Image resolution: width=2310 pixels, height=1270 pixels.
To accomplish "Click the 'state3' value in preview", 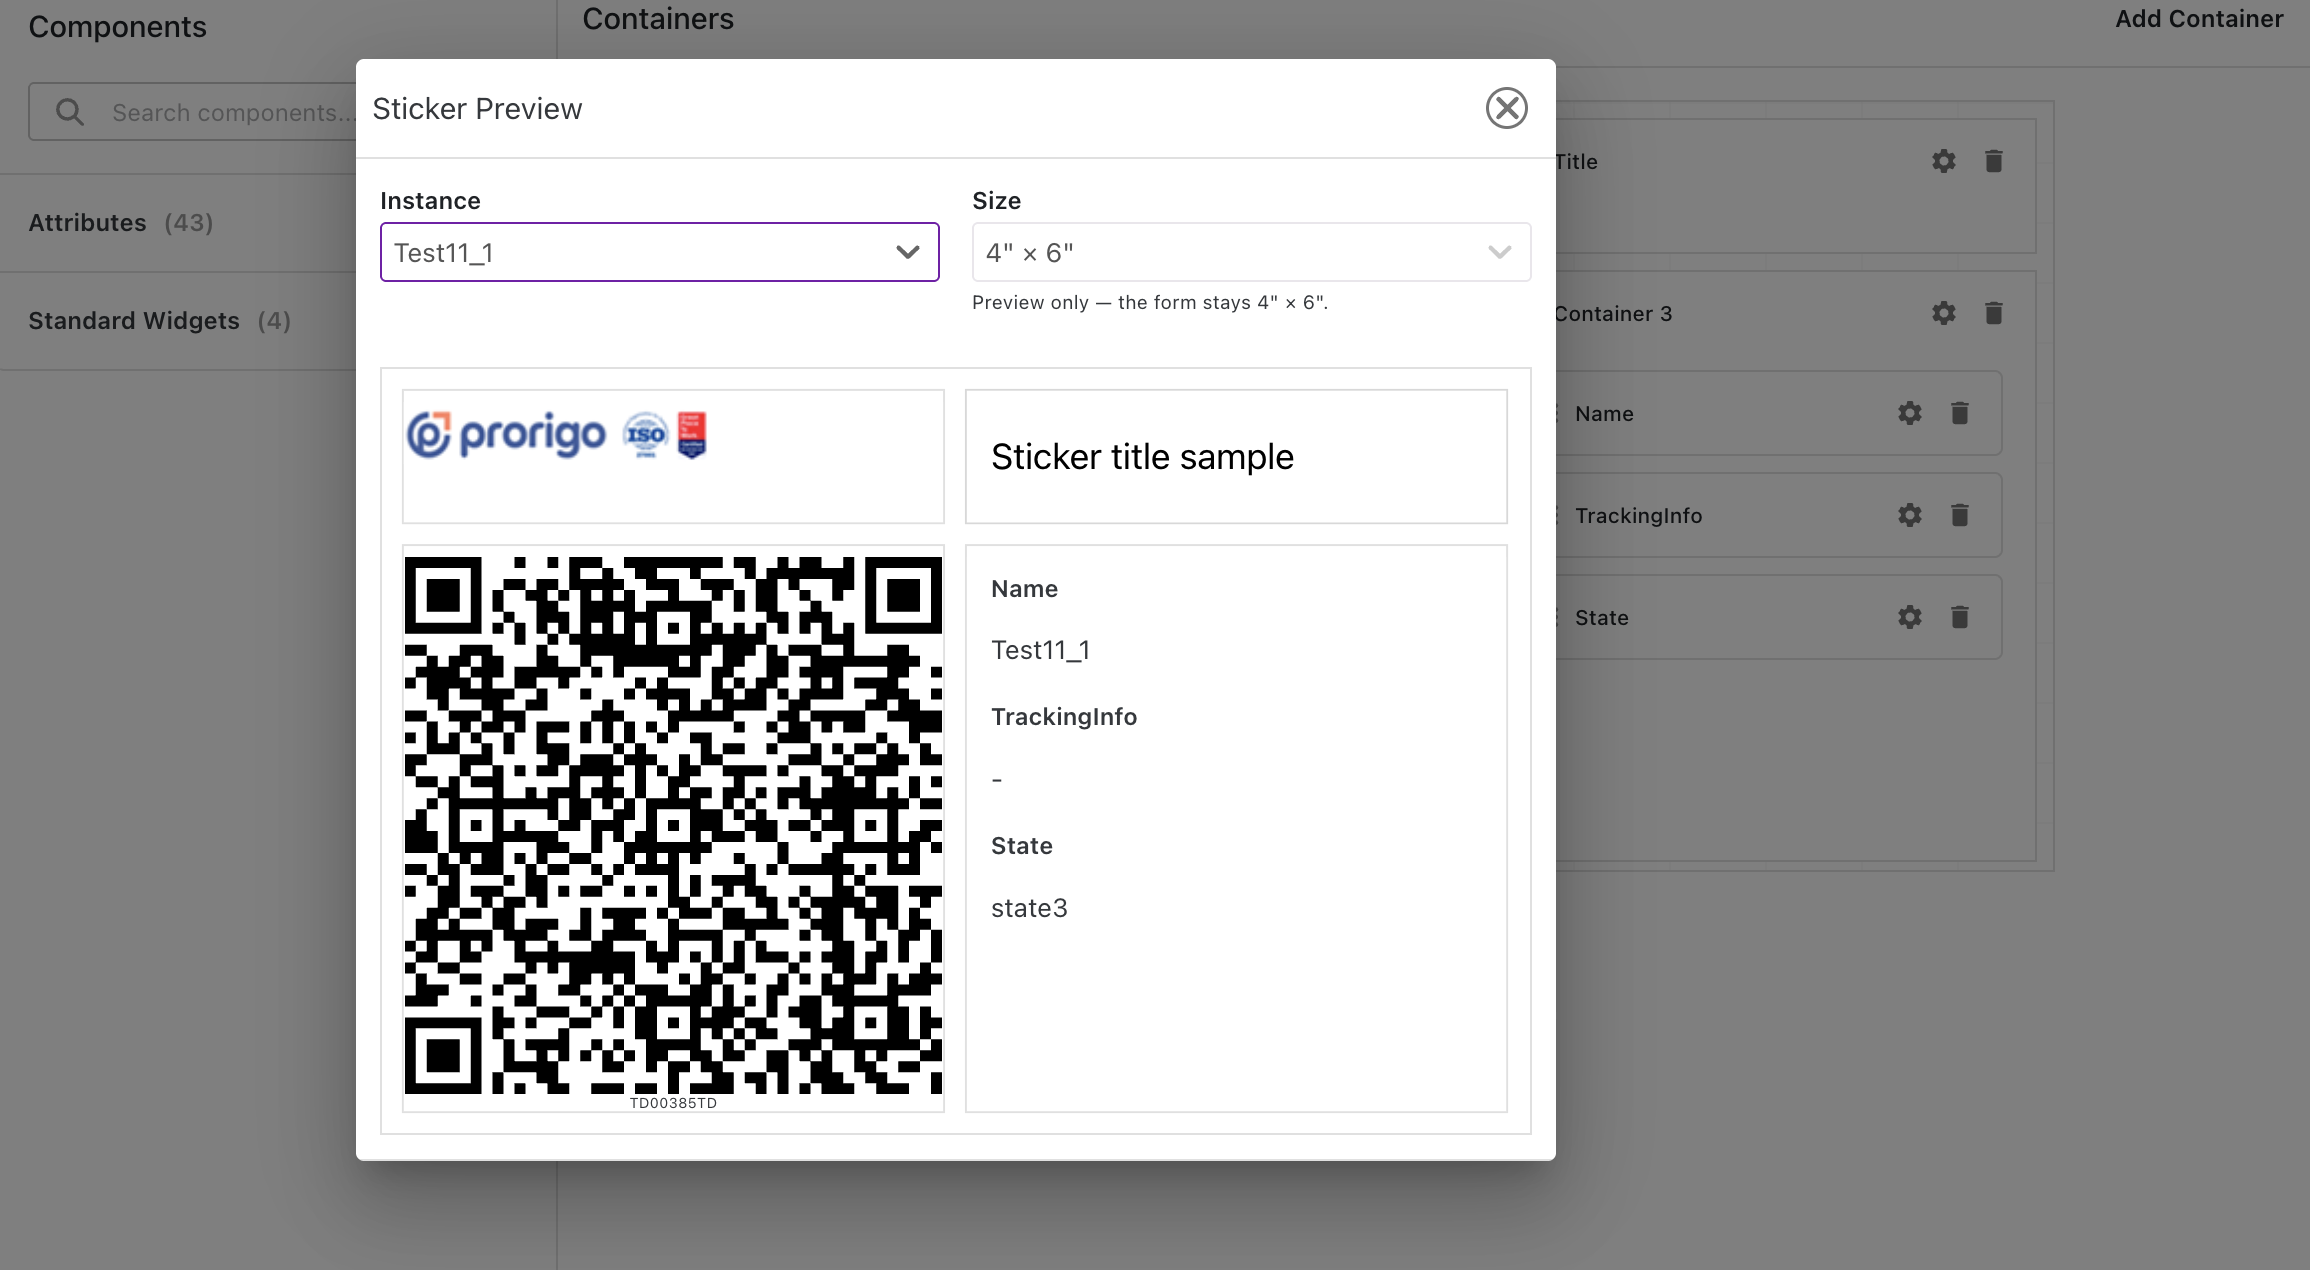I will (x=1029, y=908).
